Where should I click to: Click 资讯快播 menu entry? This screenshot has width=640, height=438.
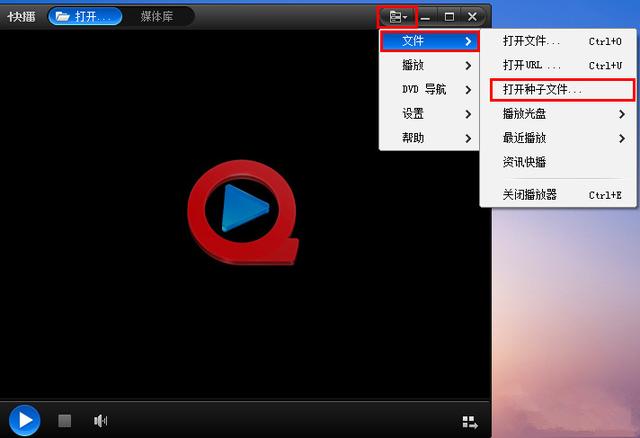(558, 162)
